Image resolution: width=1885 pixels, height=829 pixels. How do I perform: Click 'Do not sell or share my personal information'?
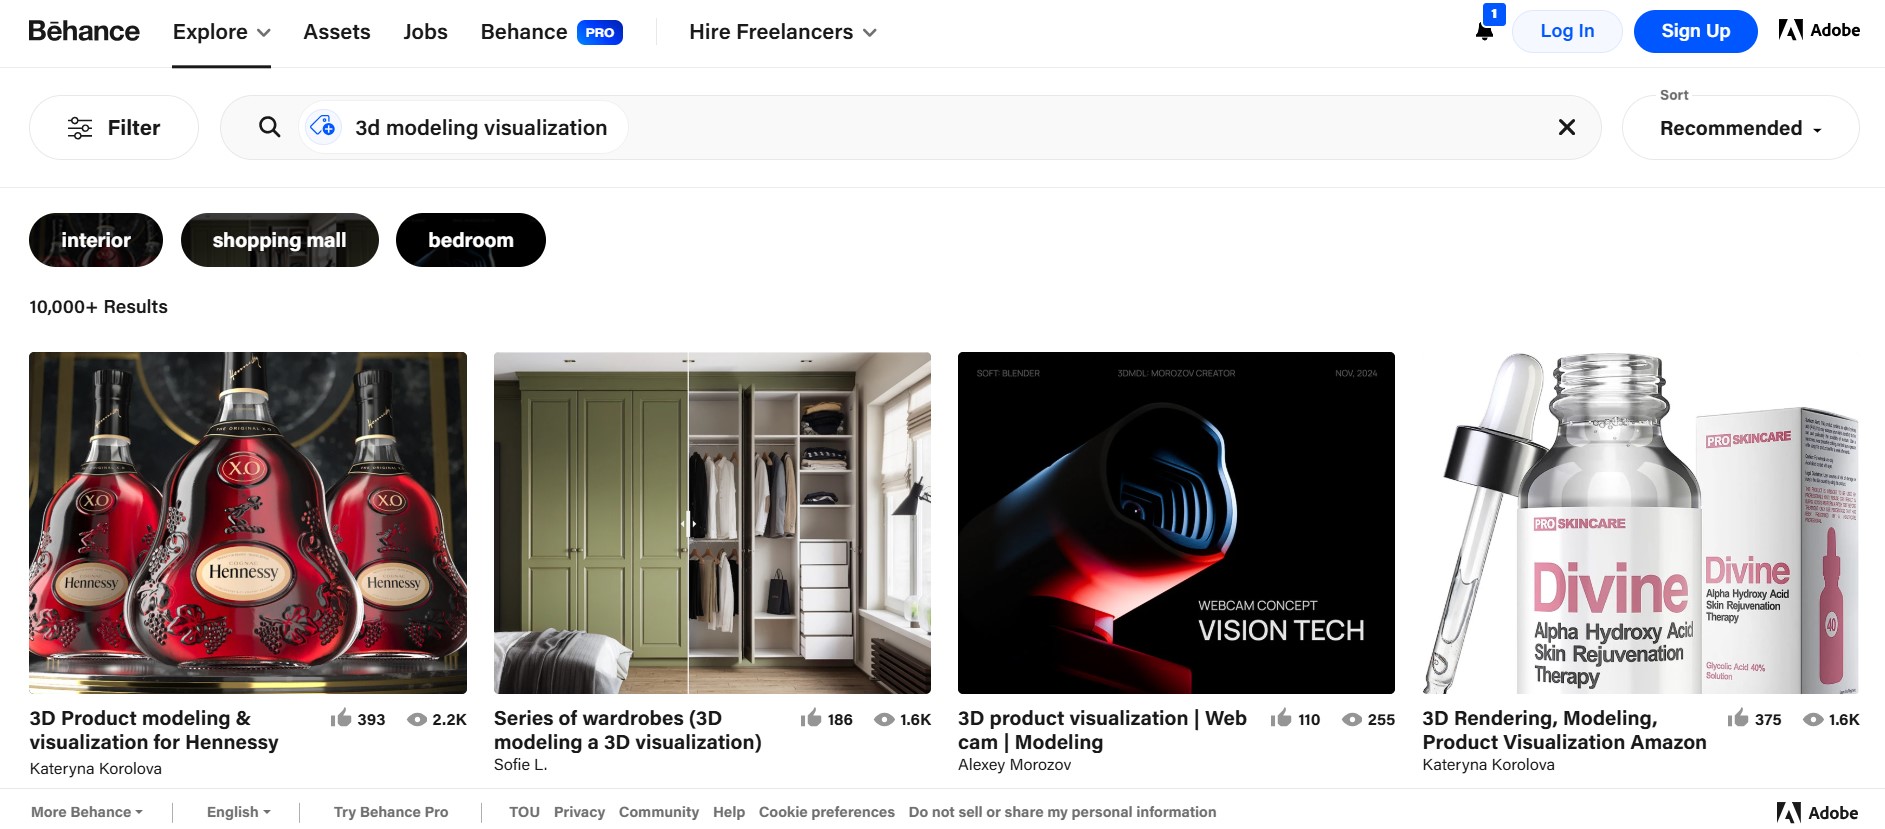coord(1063,812)
